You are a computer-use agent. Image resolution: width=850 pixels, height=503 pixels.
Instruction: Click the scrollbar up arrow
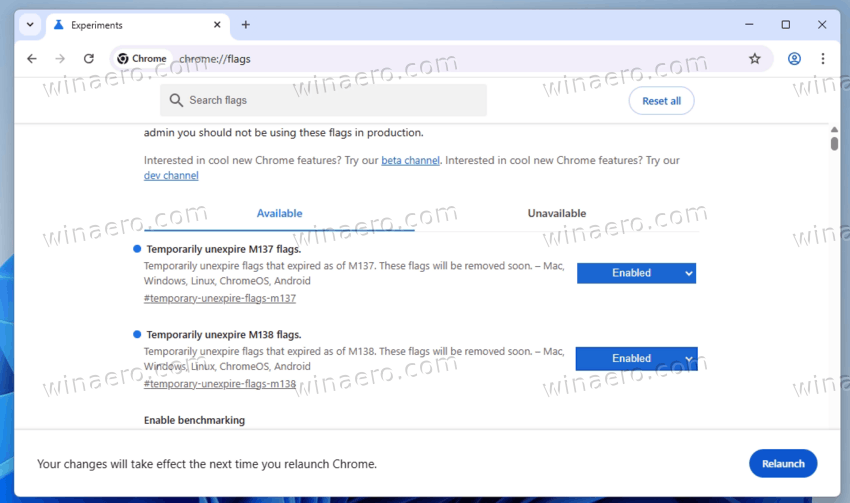[834, 130]
